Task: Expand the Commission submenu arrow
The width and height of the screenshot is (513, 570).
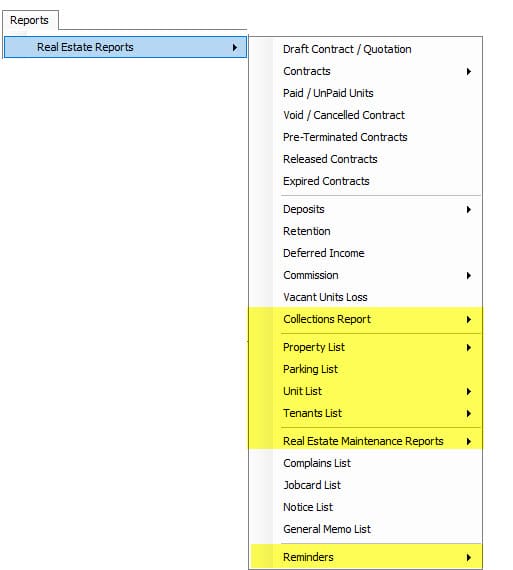Action: pyautogui.click(x=469, y=276)
